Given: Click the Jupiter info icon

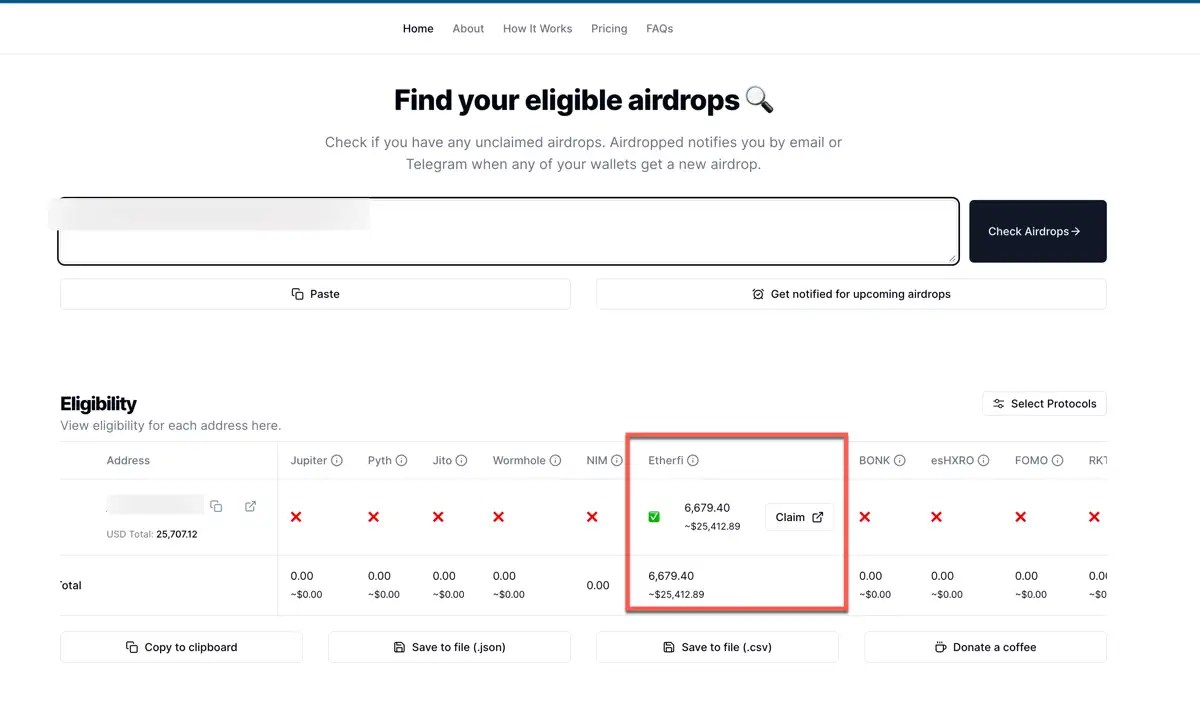Looking at the screenshot, I should [337, 461].
